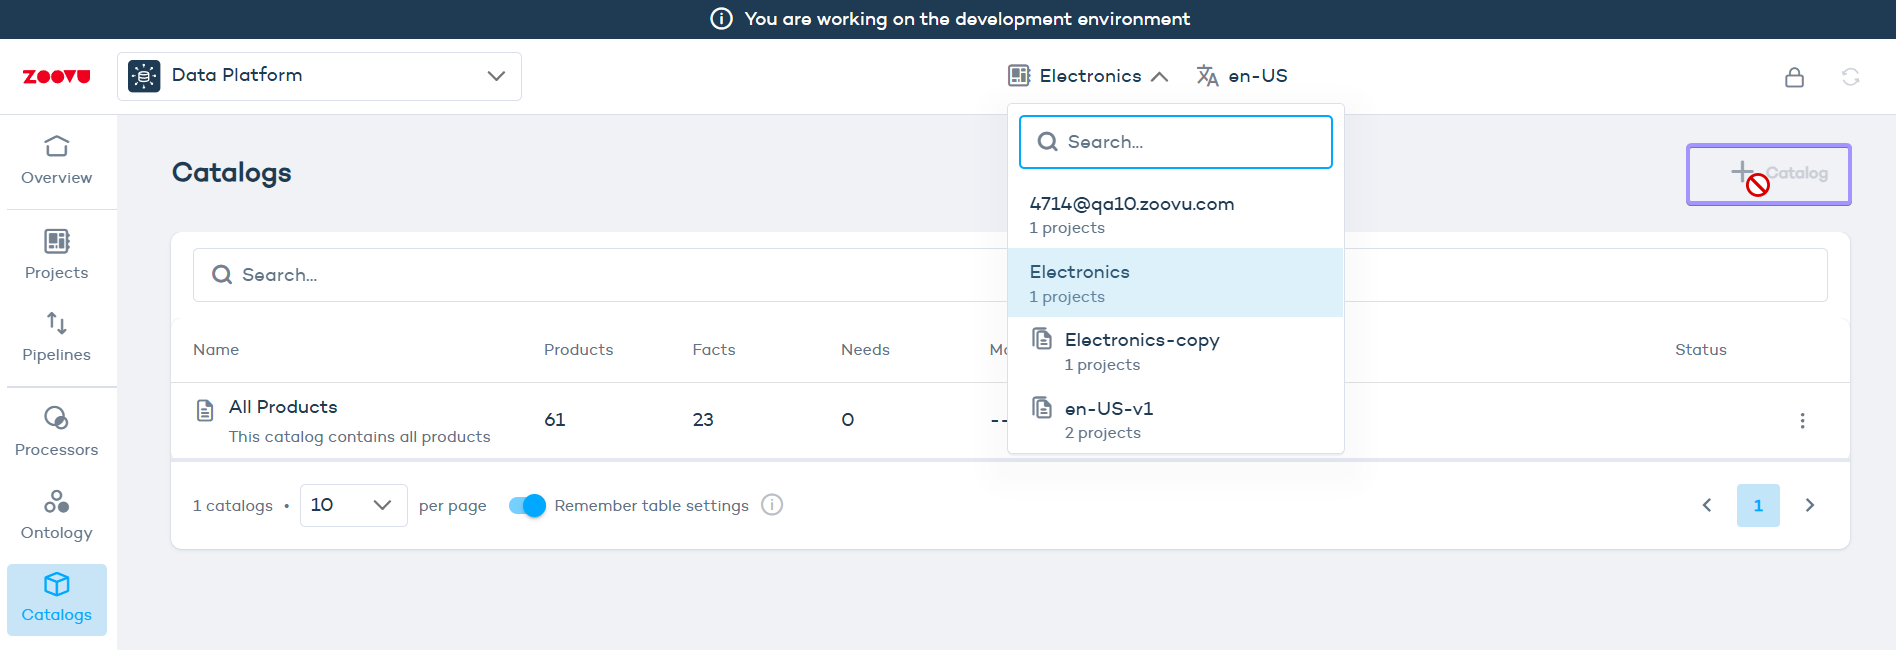The image size is (1896, 650).
Task: Select the Catalogs sidebar item
Action: point(57,599)
